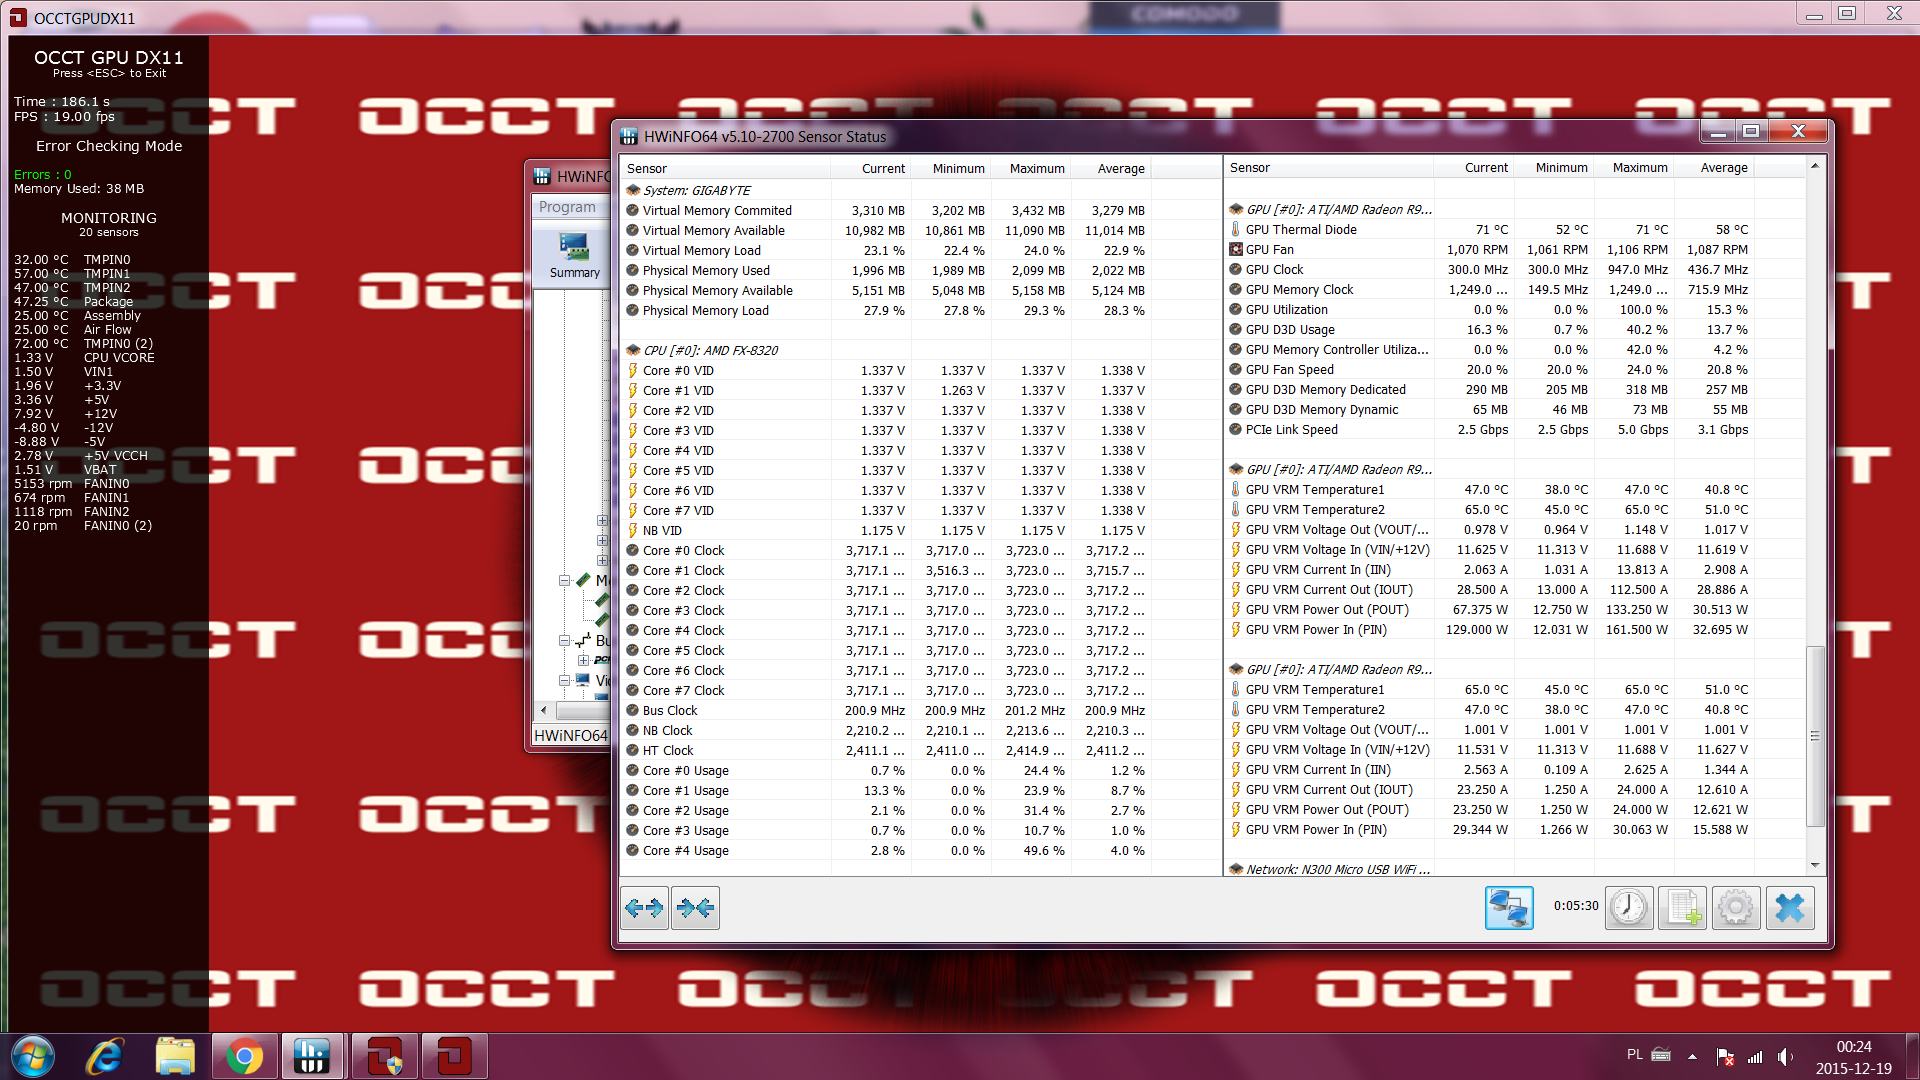Open the Action Center flag tray icon
The image size is (1920, 1080).
(x=1725, y=1057)
